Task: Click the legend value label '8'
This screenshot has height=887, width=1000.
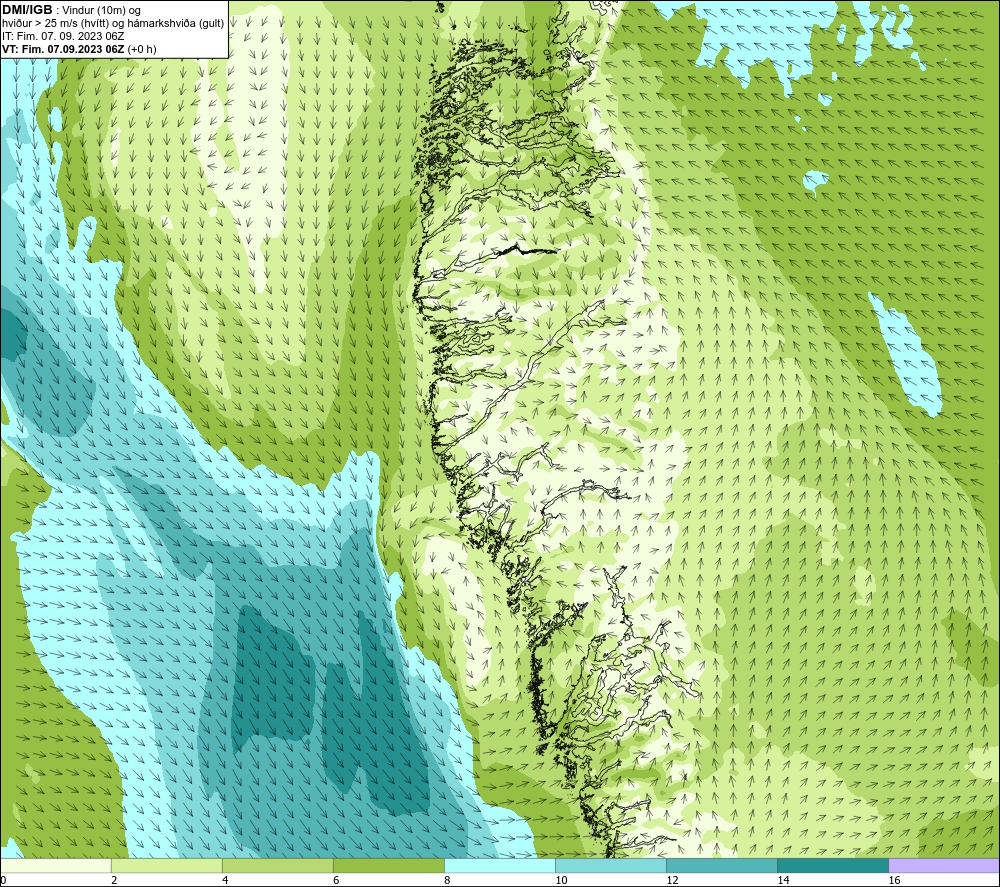Action: [447, 880]
